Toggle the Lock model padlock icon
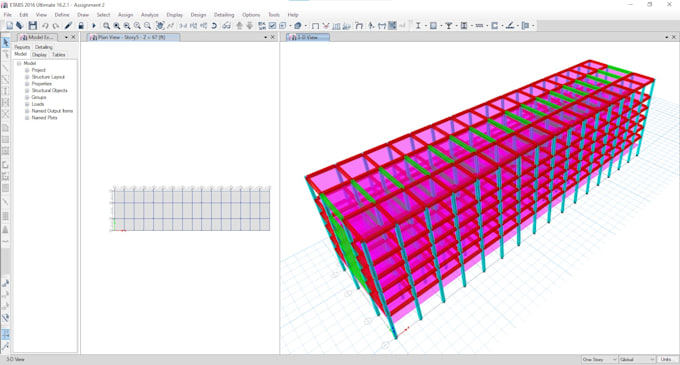 tap(81, 26)
